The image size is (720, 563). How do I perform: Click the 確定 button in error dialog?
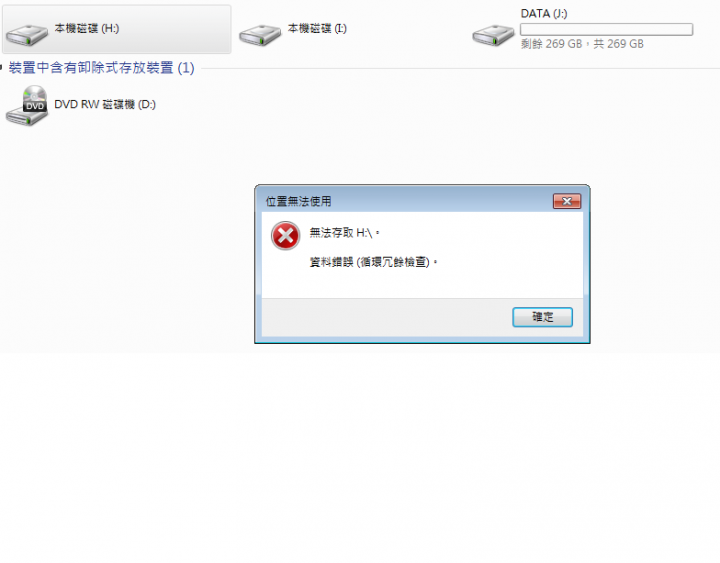tap(542, 317)
